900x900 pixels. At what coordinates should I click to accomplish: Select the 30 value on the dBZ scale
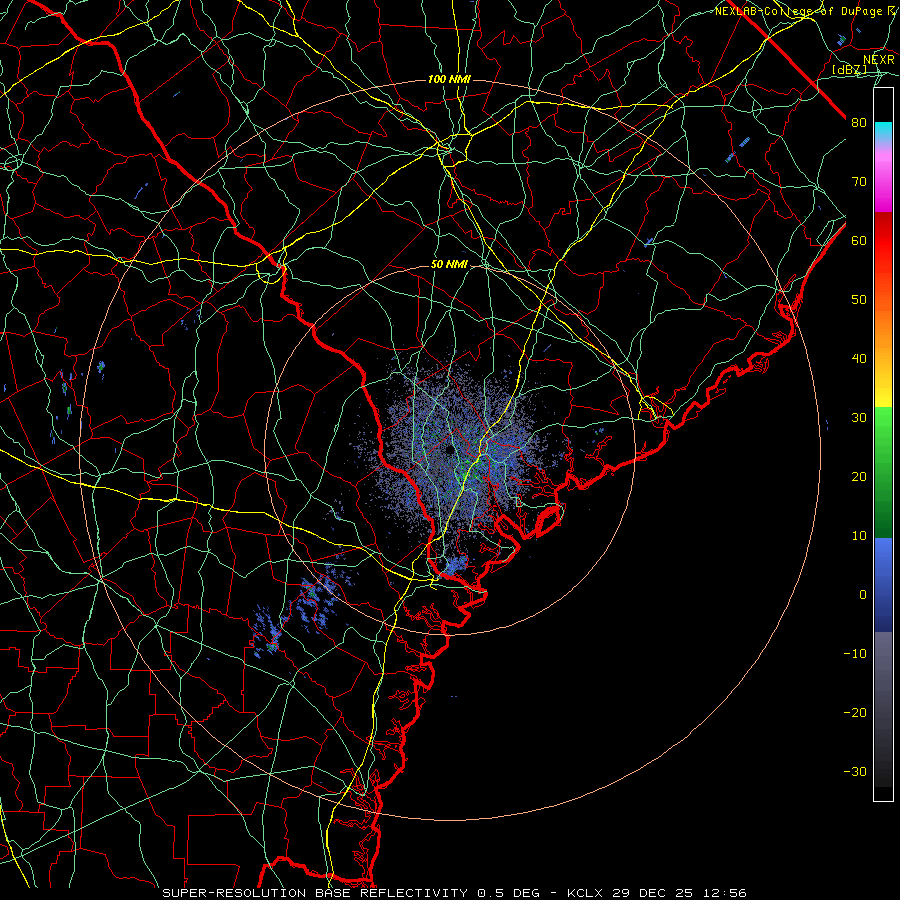[x=859, y=418]
